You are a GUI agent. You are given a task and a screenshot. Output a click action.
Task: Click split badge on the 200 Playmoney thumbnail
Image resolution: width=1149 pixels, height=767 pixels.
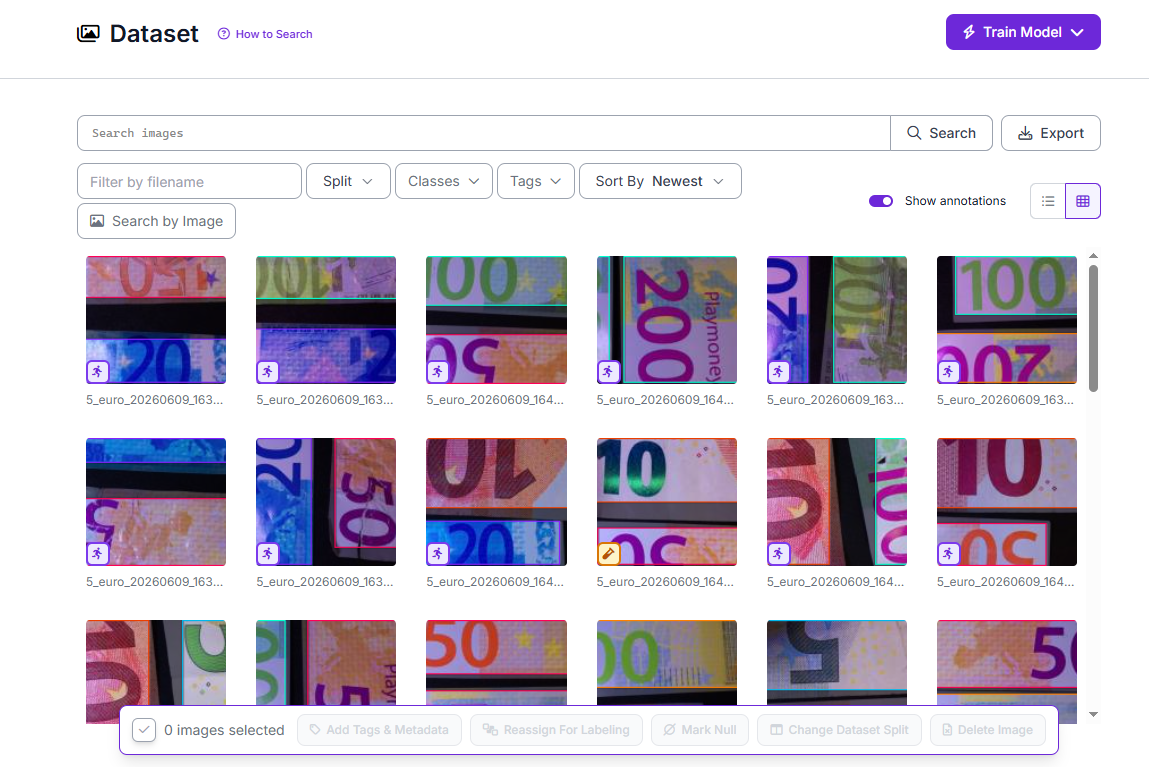pyautogui.click(x=607, y=371)
